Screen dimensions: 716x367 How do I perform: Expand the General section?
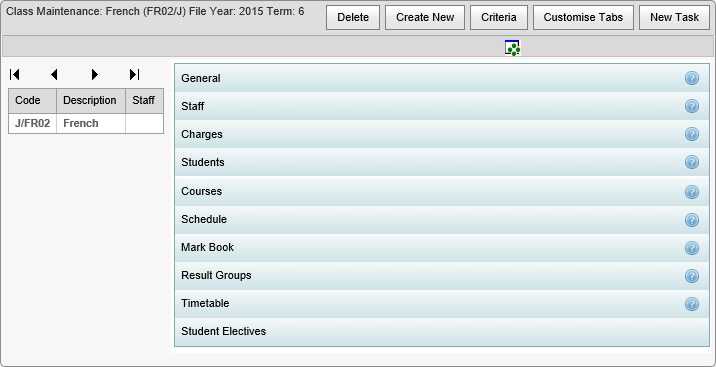(x=442, y=78)
